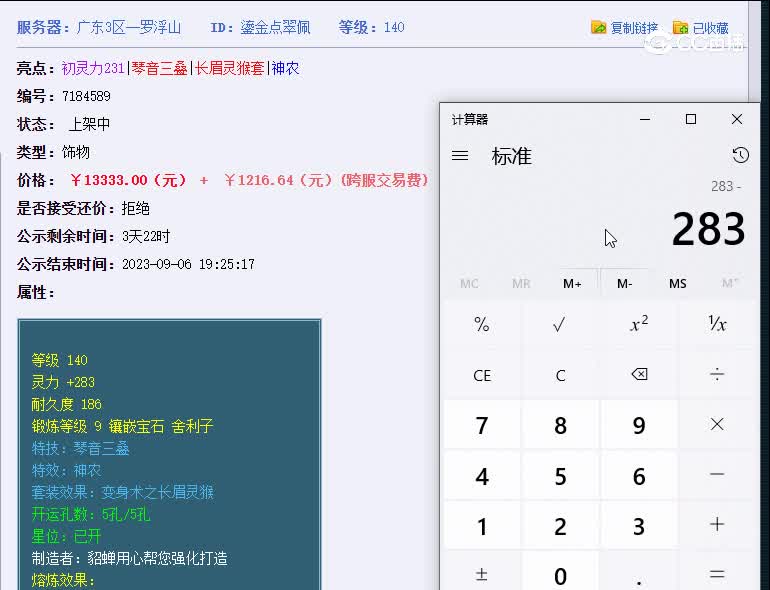Click the webpage vertical scrollbar
Viewport: 770px width, 590px height.
coord(754,52)
